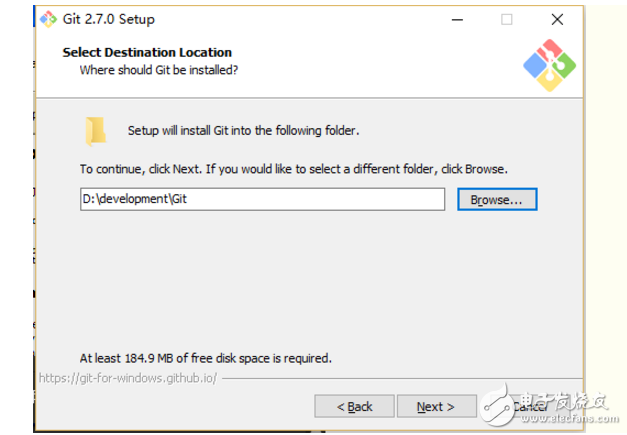
Task: Click the 'Setup will install Git' message
Action: pyautogui.click(x=243, y=131)
